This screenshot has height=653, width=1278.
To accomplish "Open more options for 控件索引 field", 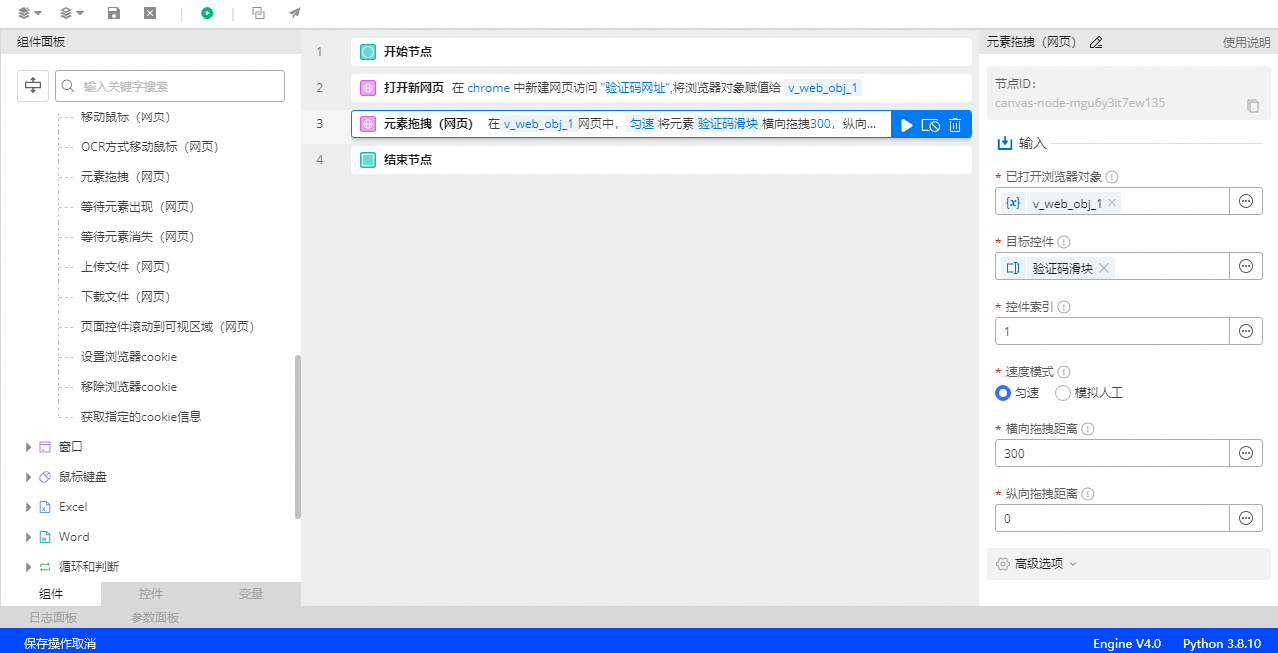I will tap(1246, 331).
